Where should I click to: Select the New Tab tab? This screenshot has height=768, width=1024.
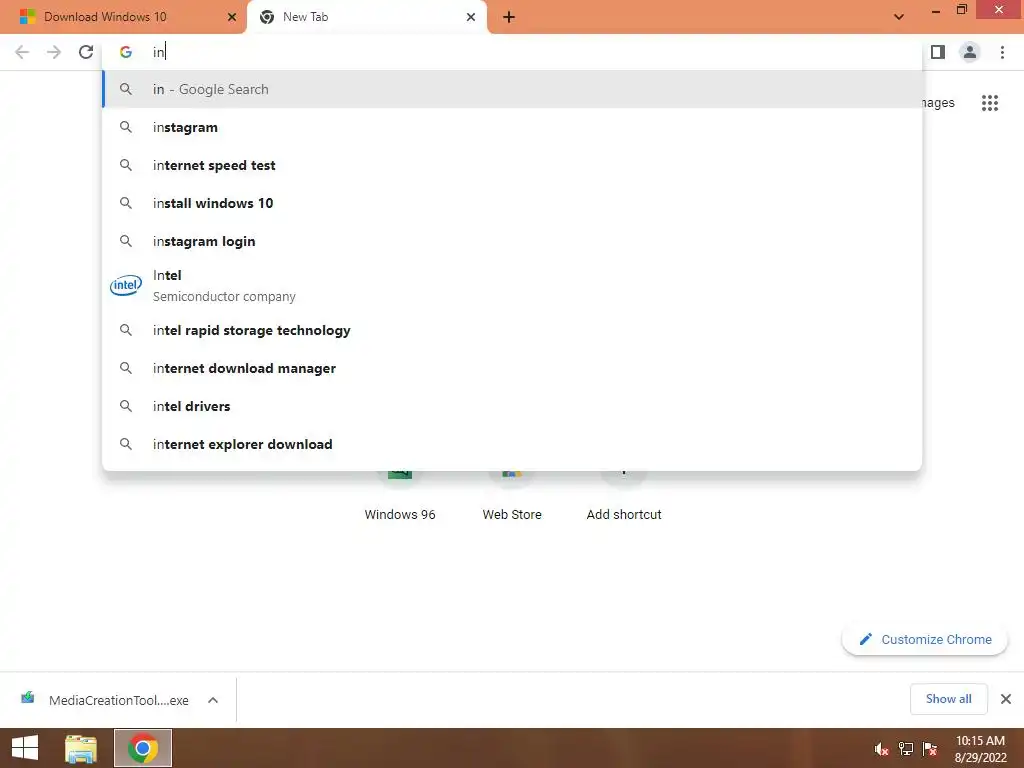pyautogui.click(x=366, y=17)
